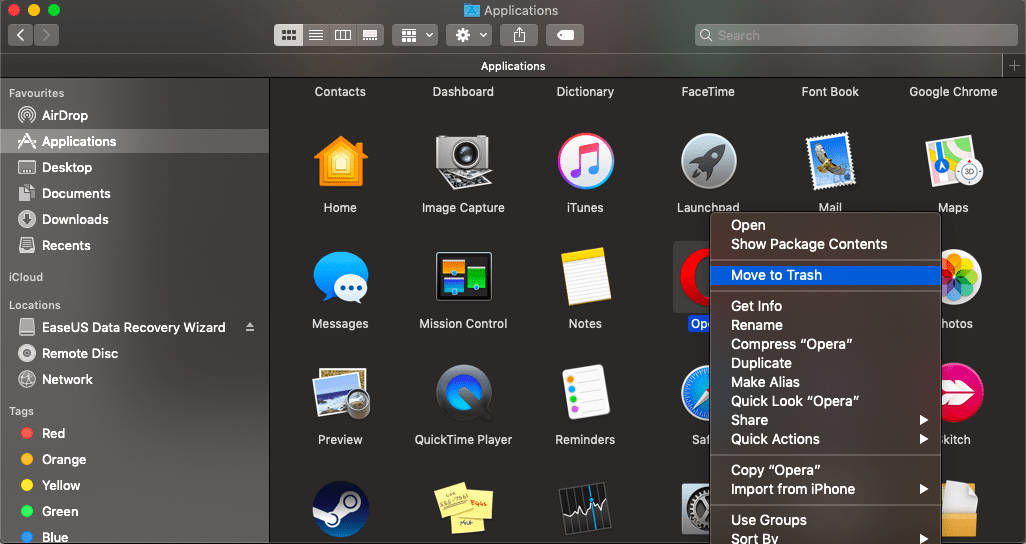Select the Stickies yellow notes icon

pyautogui.click(x=463, y=509)
